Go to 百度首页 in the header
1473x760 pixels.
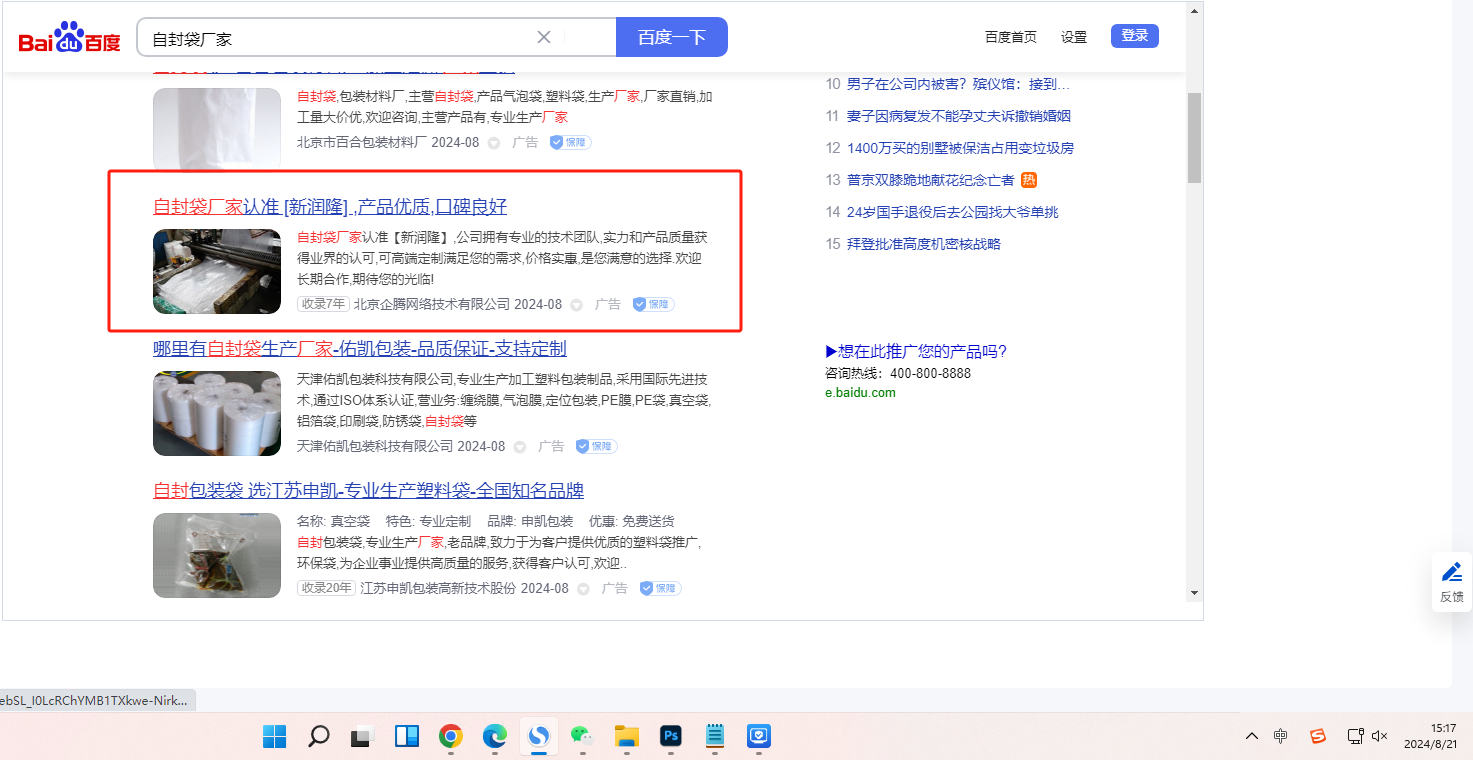tap(1010, 37)
